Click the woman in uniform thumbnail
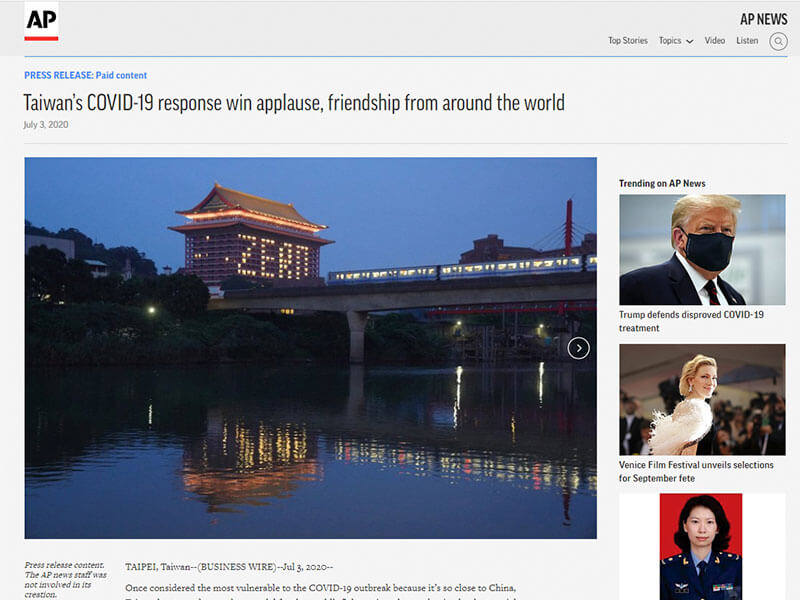Screen dimensions: 800x600 [x=701, y=546]
